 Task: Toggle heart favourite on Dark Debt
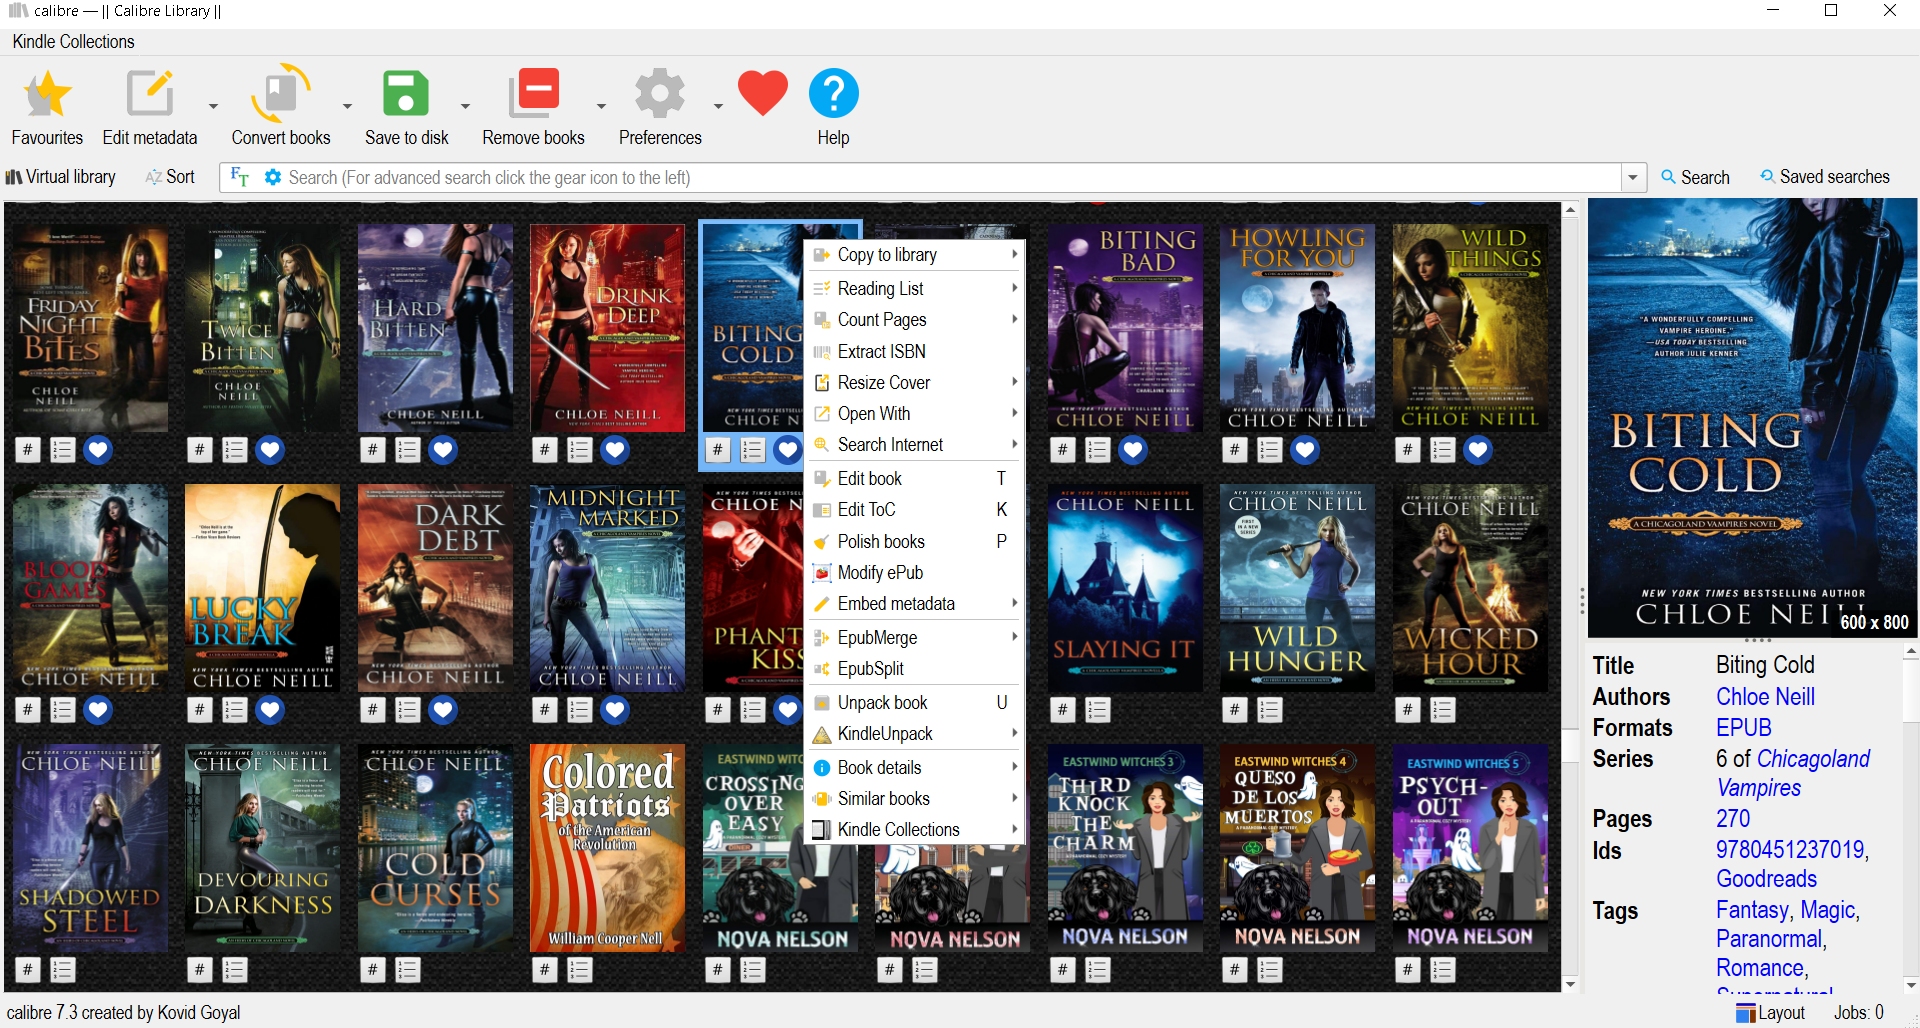point(443,710)
